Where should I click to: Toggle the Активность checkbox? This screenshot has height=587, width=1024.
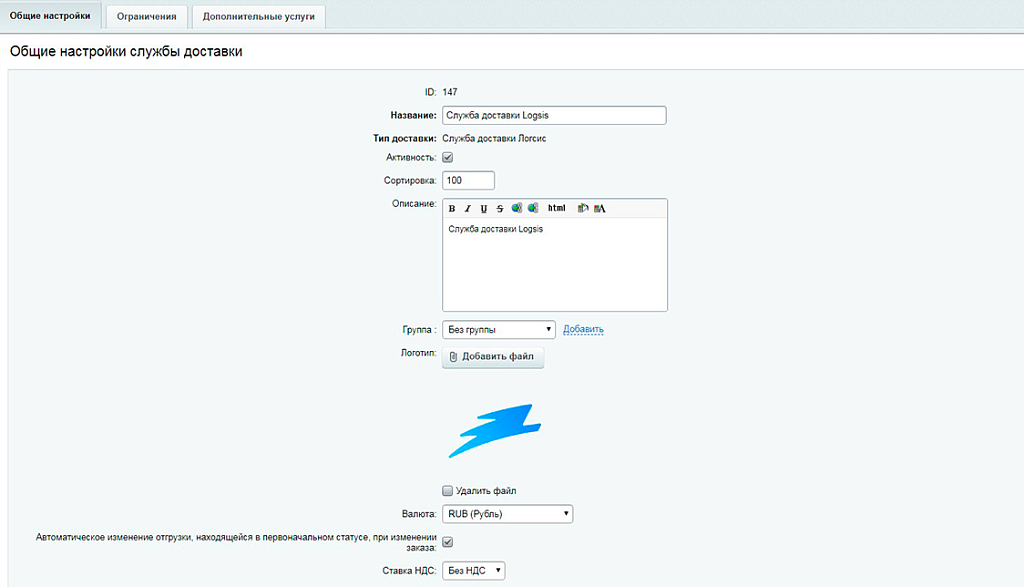point(448,157)
